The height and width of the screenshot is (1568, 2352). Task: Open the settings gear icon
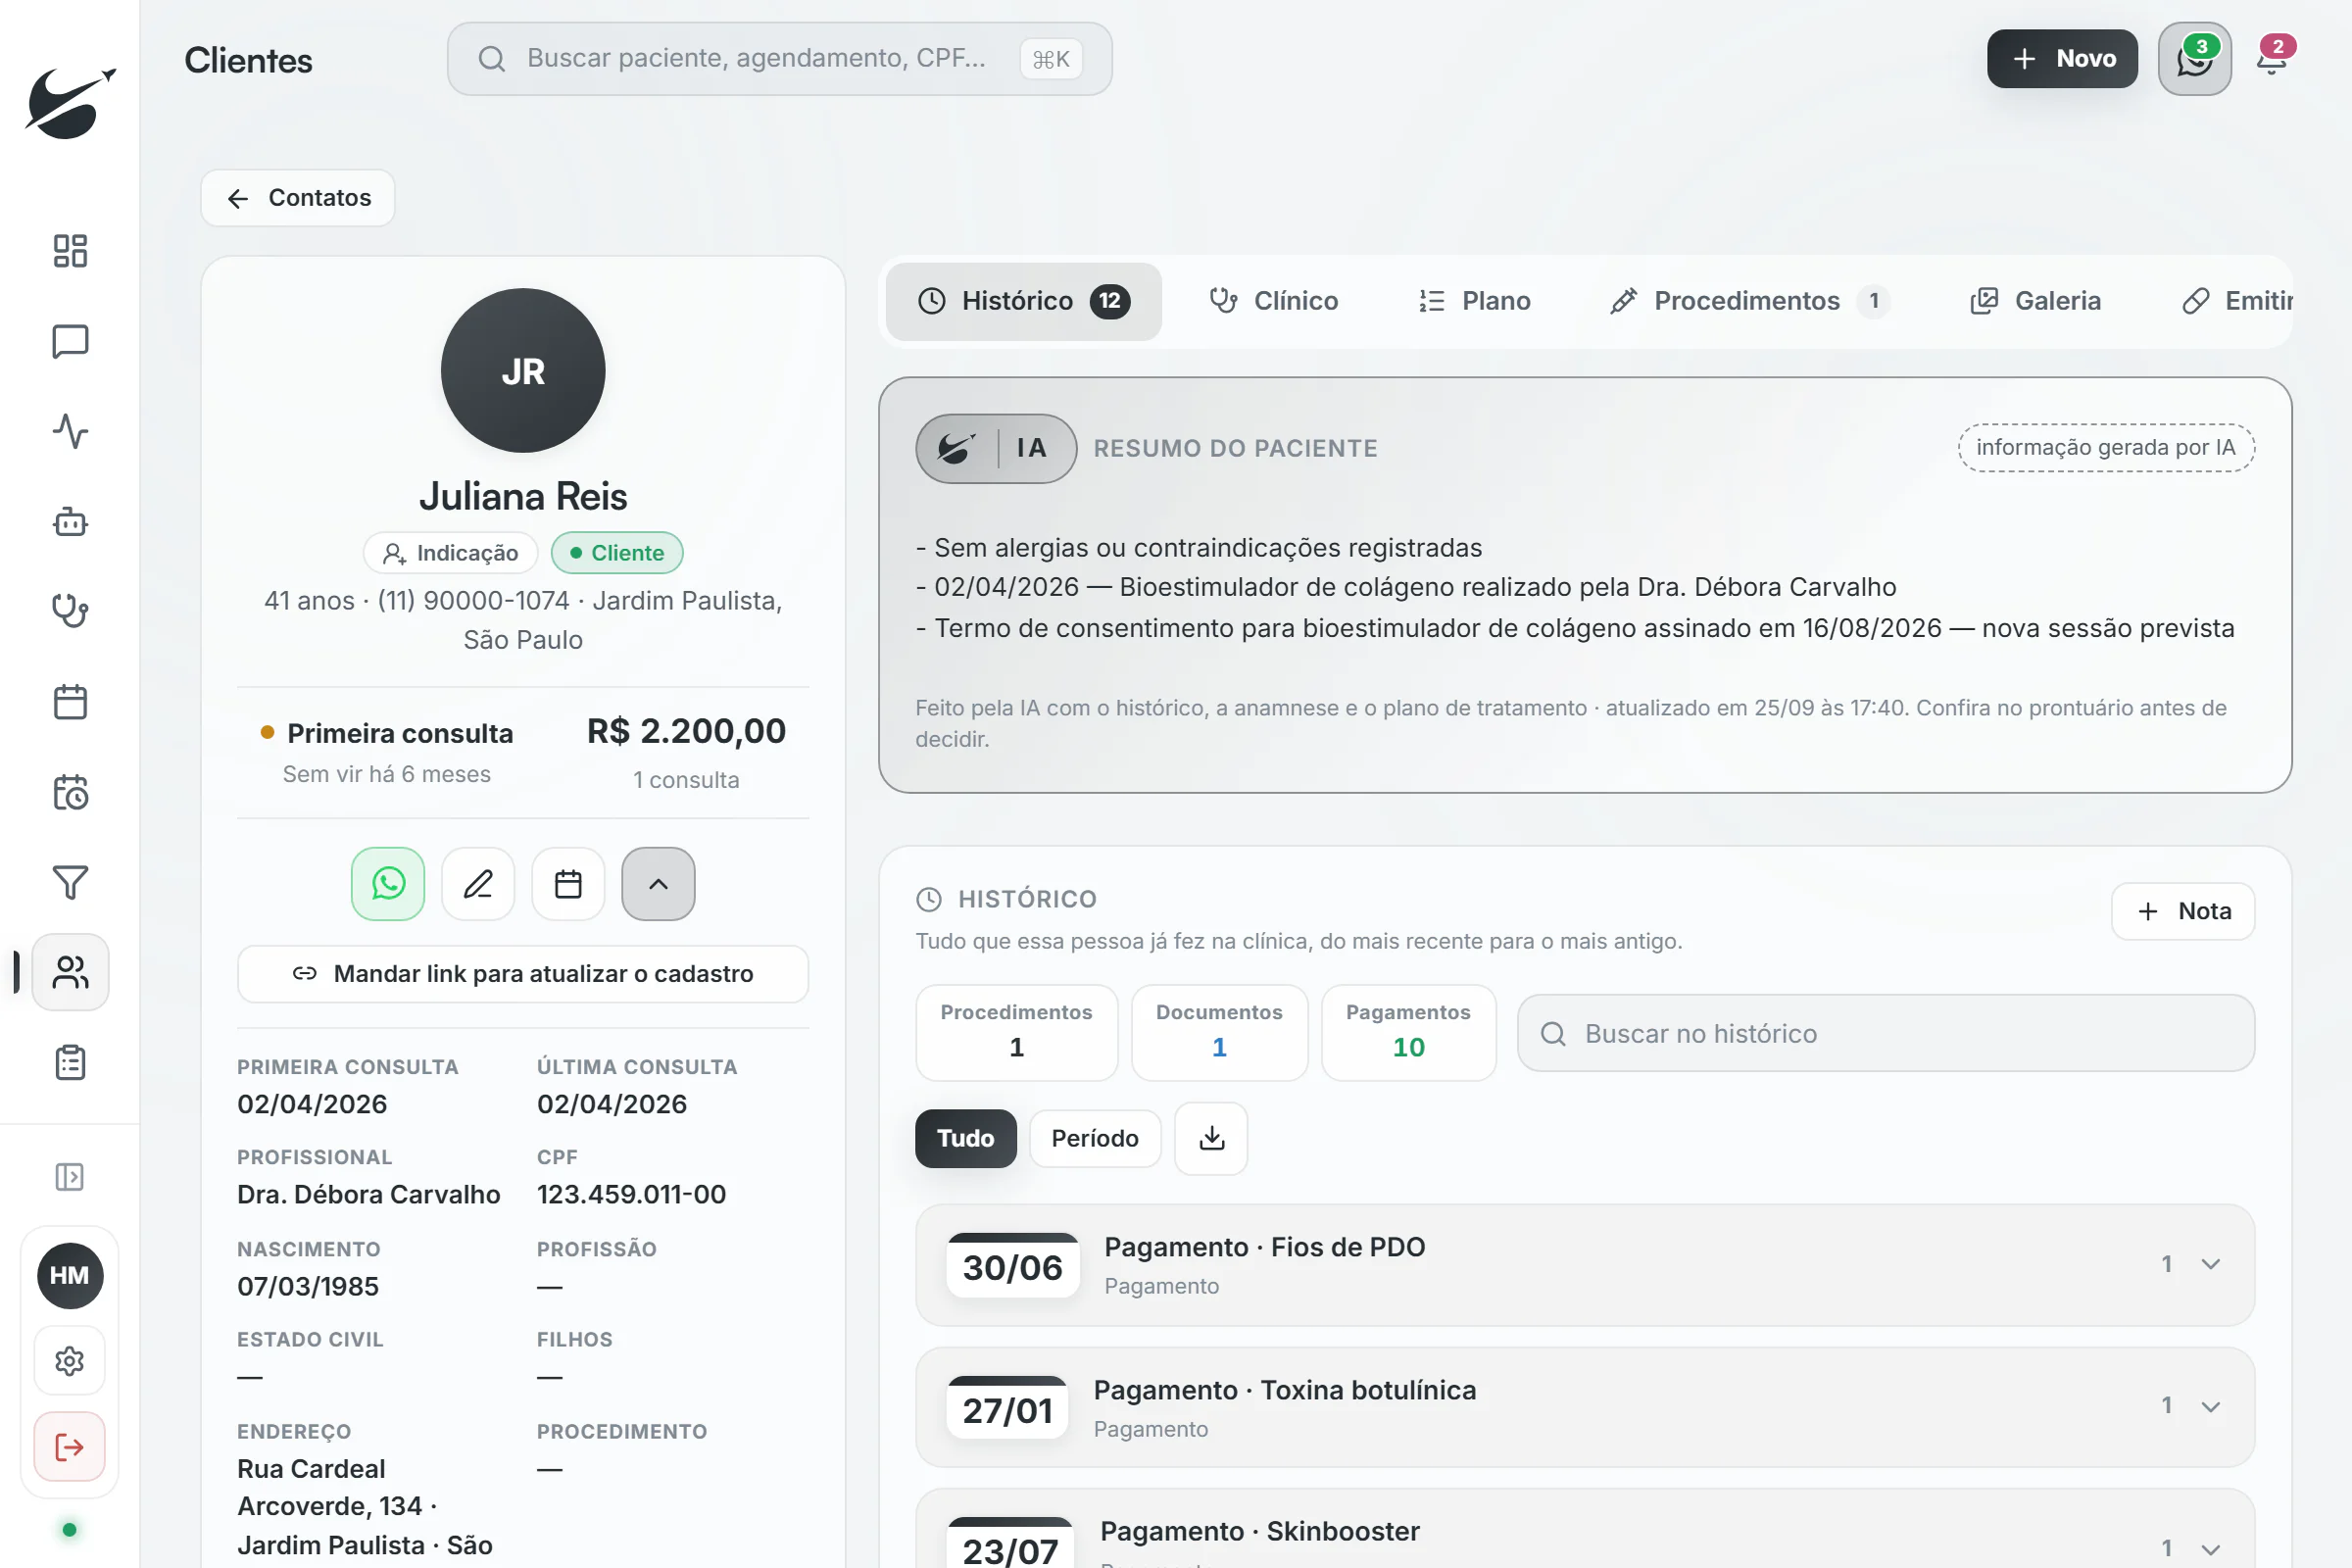point(70,1361)
